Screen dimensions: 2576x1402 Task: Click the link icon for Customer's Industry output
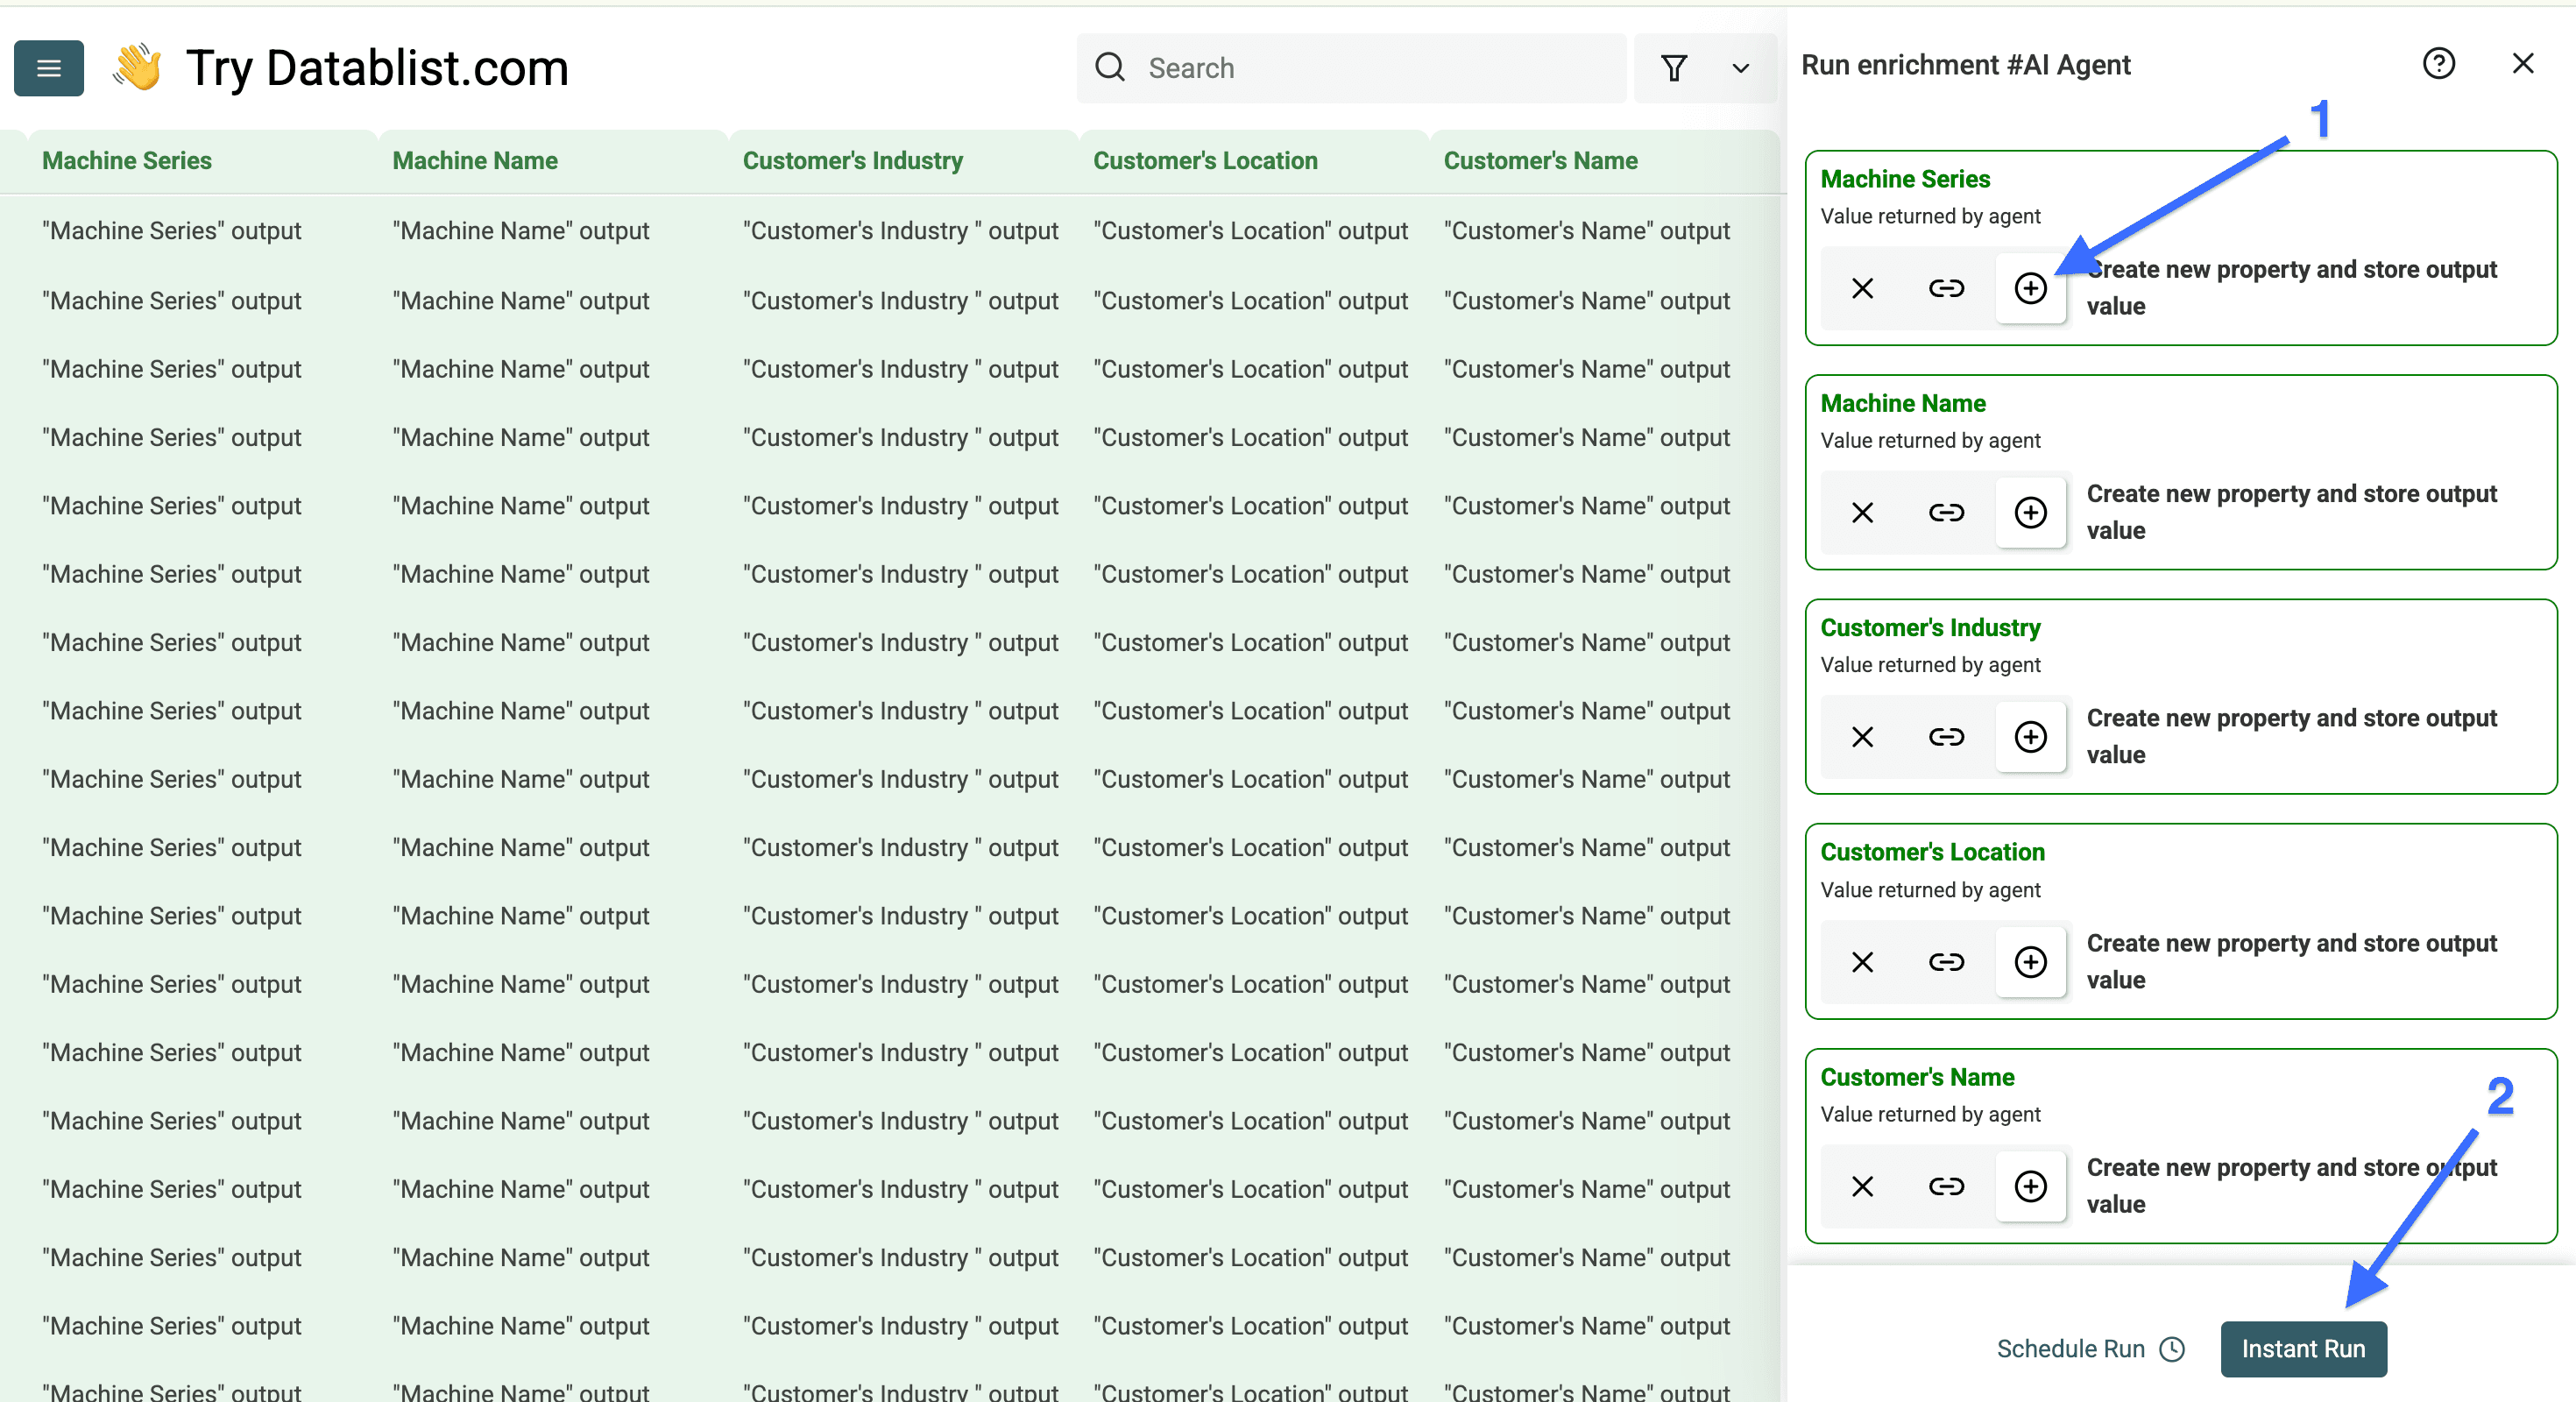(x=1946, y=737)
